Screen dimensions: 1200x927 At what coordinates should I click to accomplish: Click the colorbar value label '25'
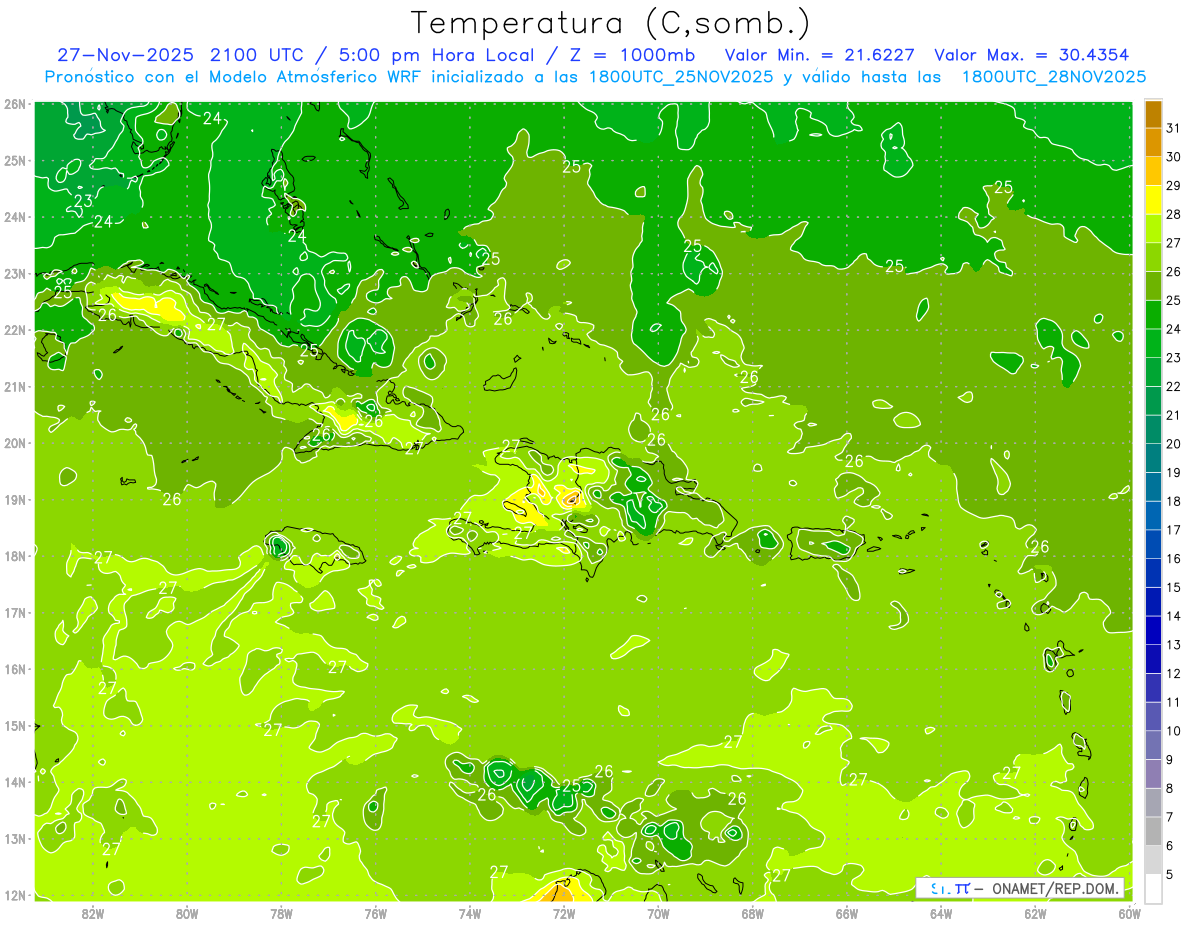[1173, 300]
